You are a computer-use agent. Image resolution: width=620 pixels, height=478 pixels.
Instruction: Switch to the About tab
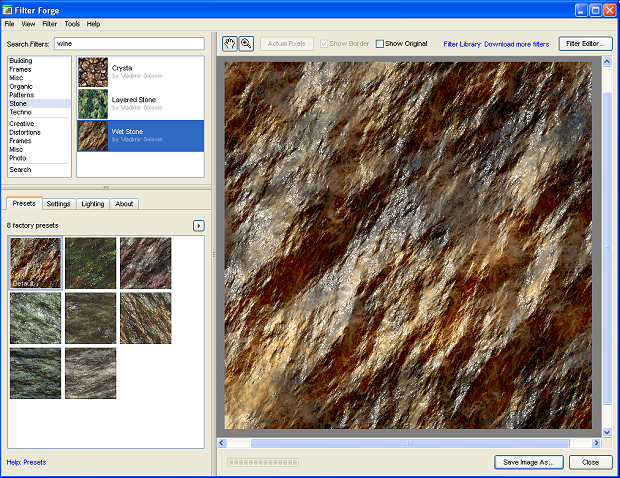[124, 204]
